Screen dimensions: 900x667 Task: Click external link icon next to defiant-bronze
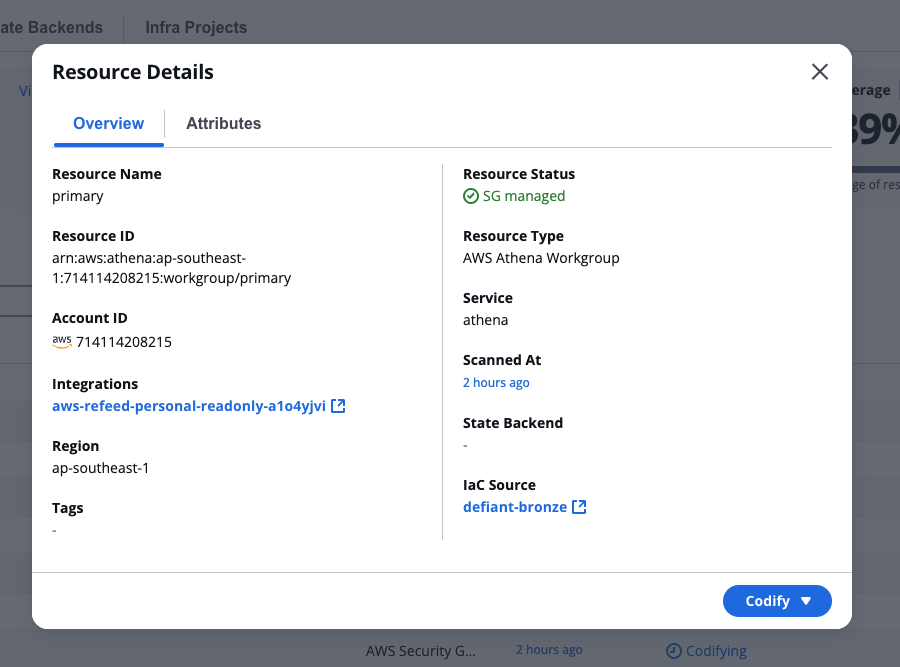point(579,507)
